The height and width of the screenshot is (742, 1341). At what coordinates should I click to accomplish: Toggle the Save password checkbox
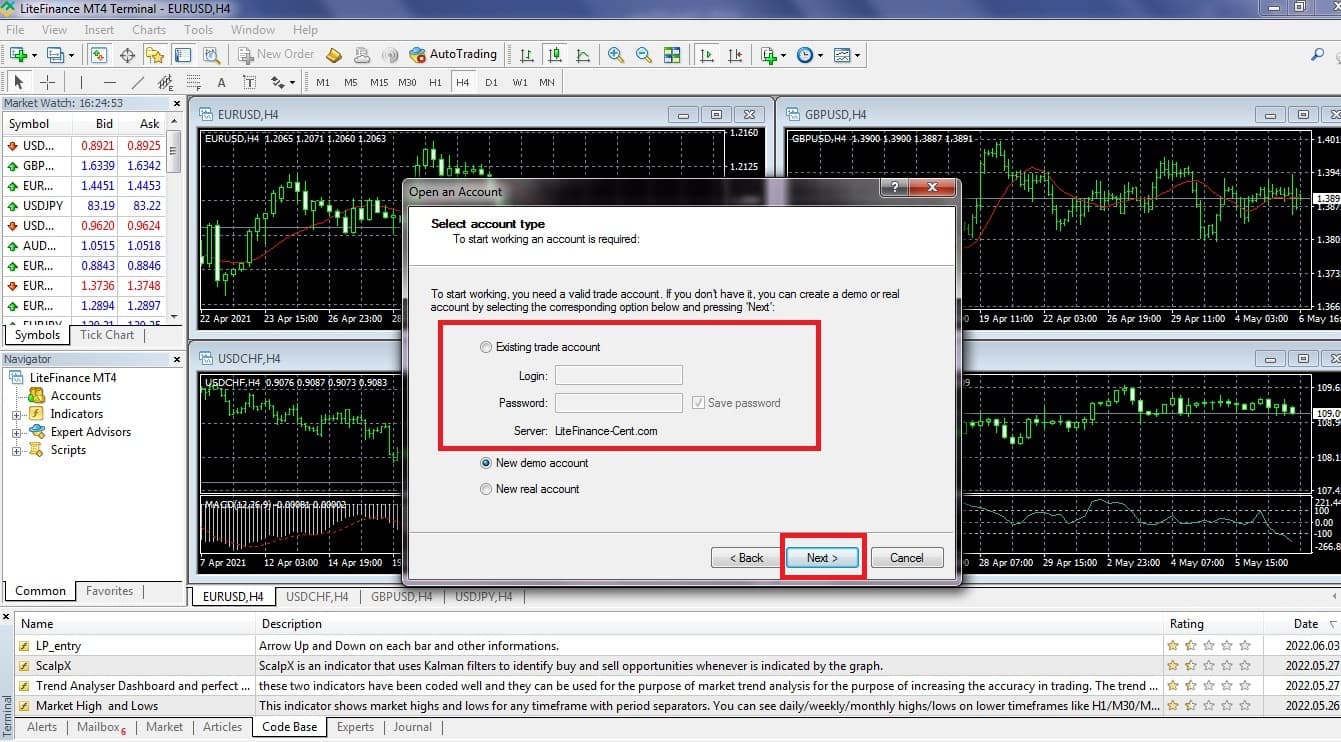pyautogui.click(x=699, y=403)
